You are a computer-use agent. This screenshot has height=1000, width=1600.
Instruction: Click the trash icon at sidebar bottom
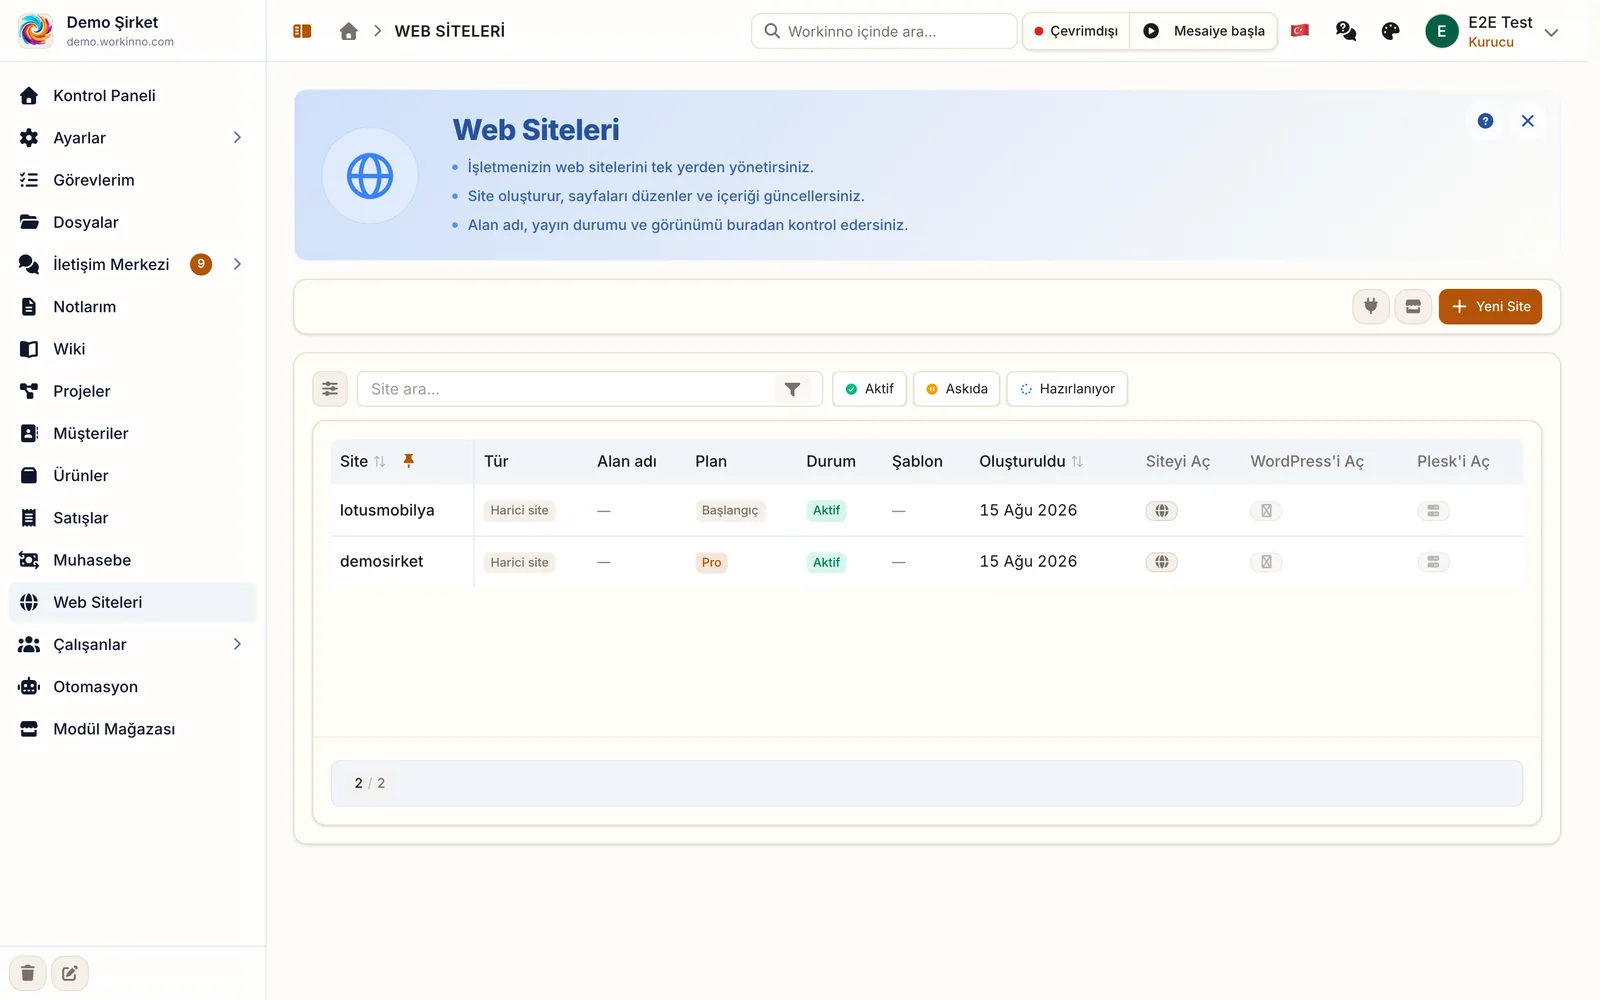click(x=28, y=973)
